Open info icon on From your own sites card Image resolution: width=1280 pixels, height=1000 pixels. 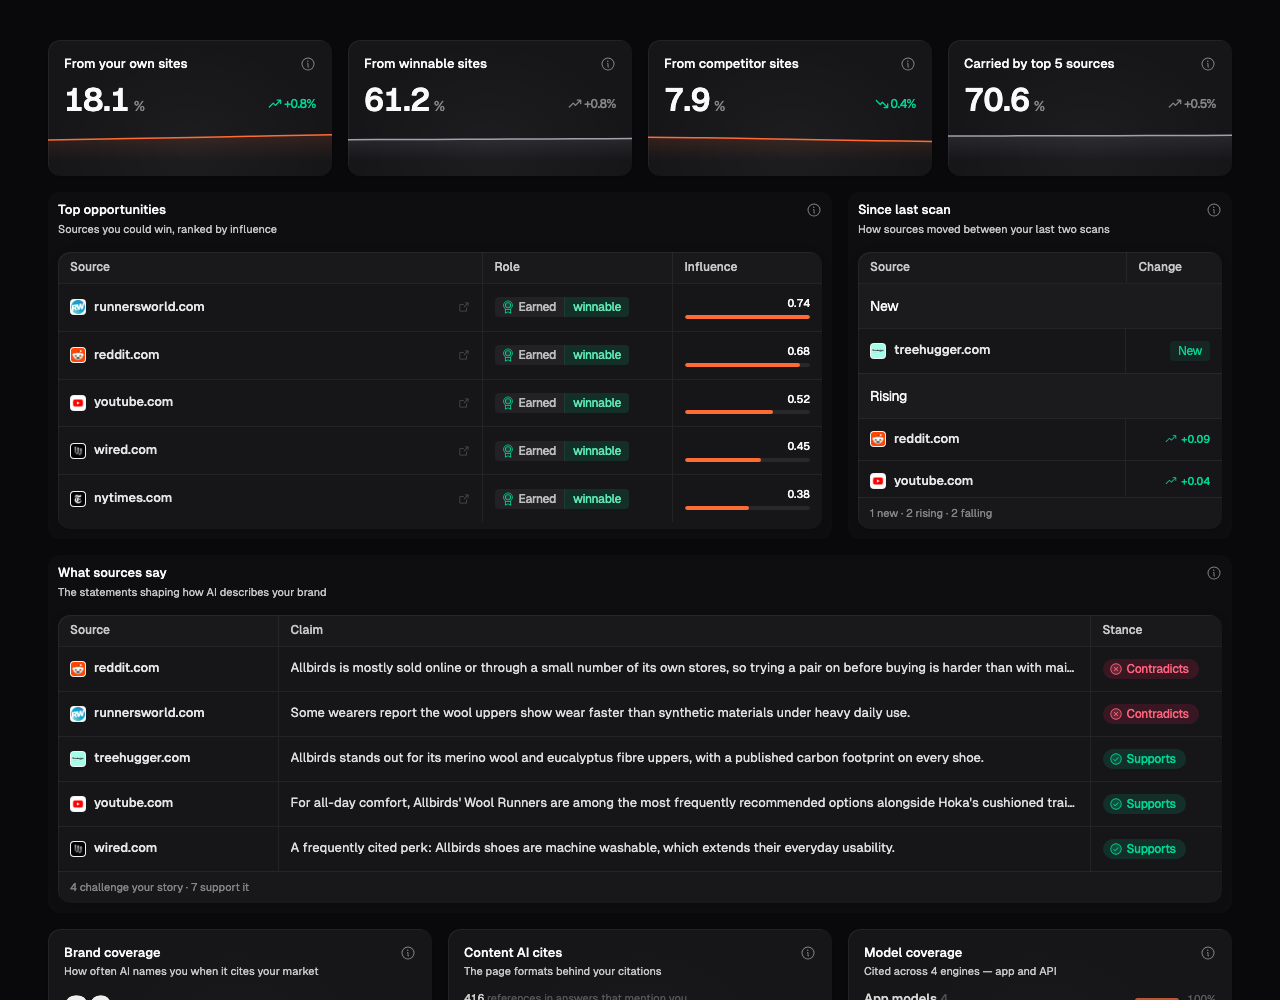tap(308, 64)
